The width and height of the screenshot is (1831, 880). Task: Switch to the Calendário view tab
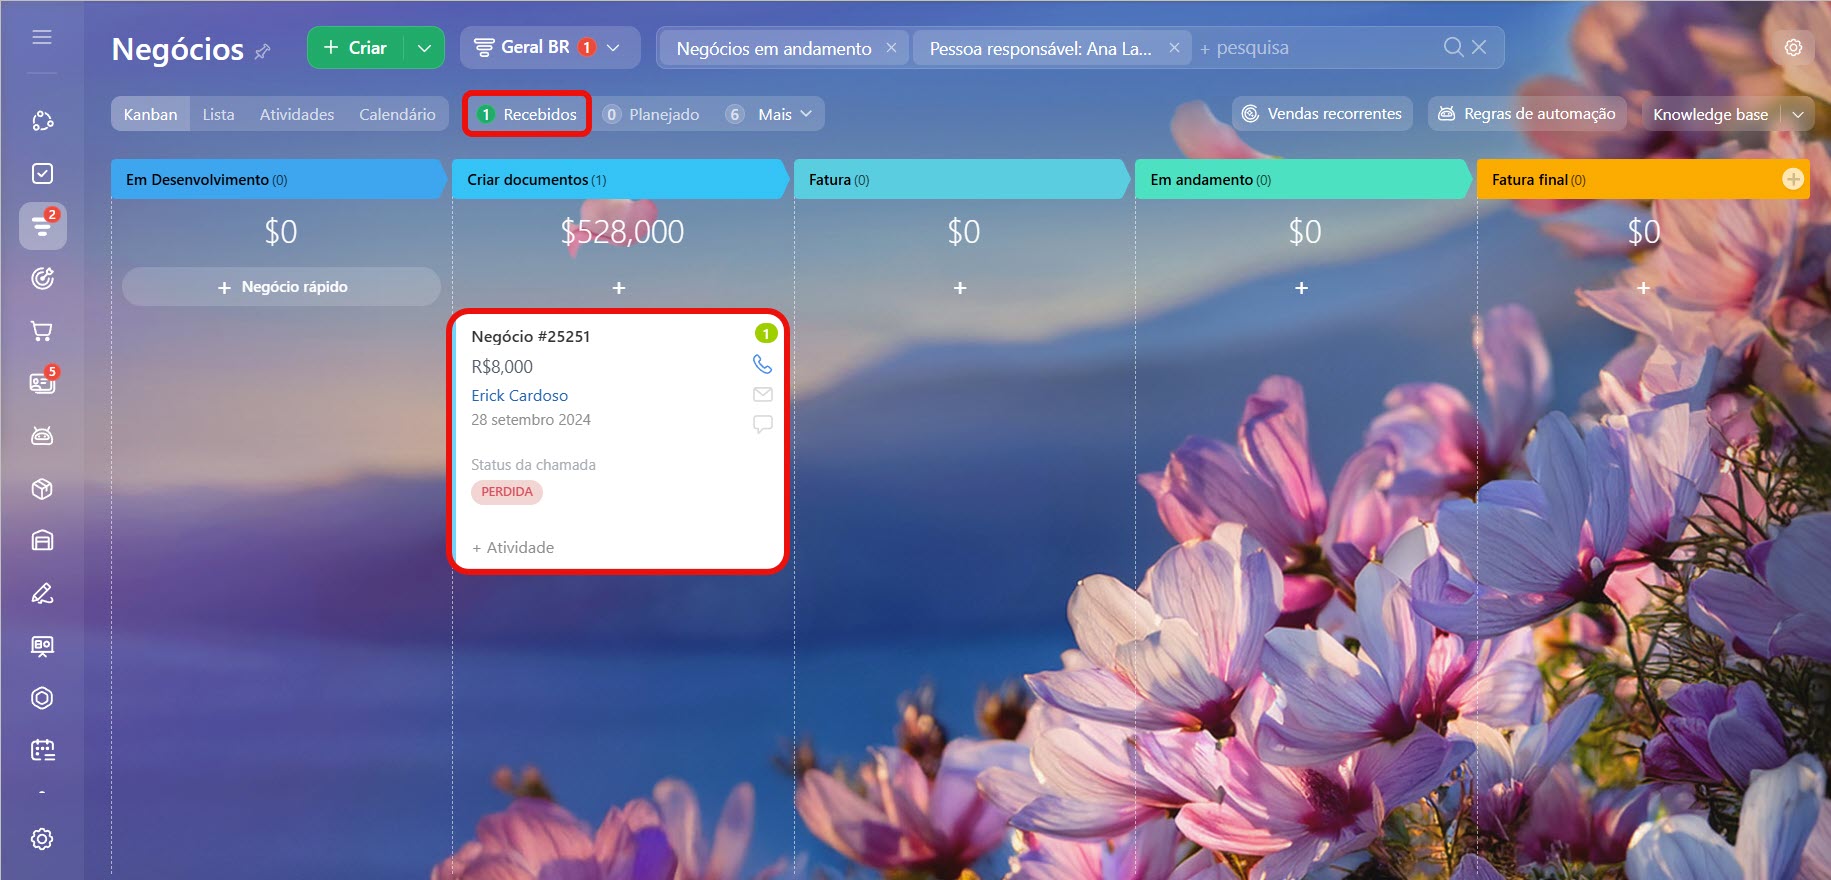tap(397, 114)
